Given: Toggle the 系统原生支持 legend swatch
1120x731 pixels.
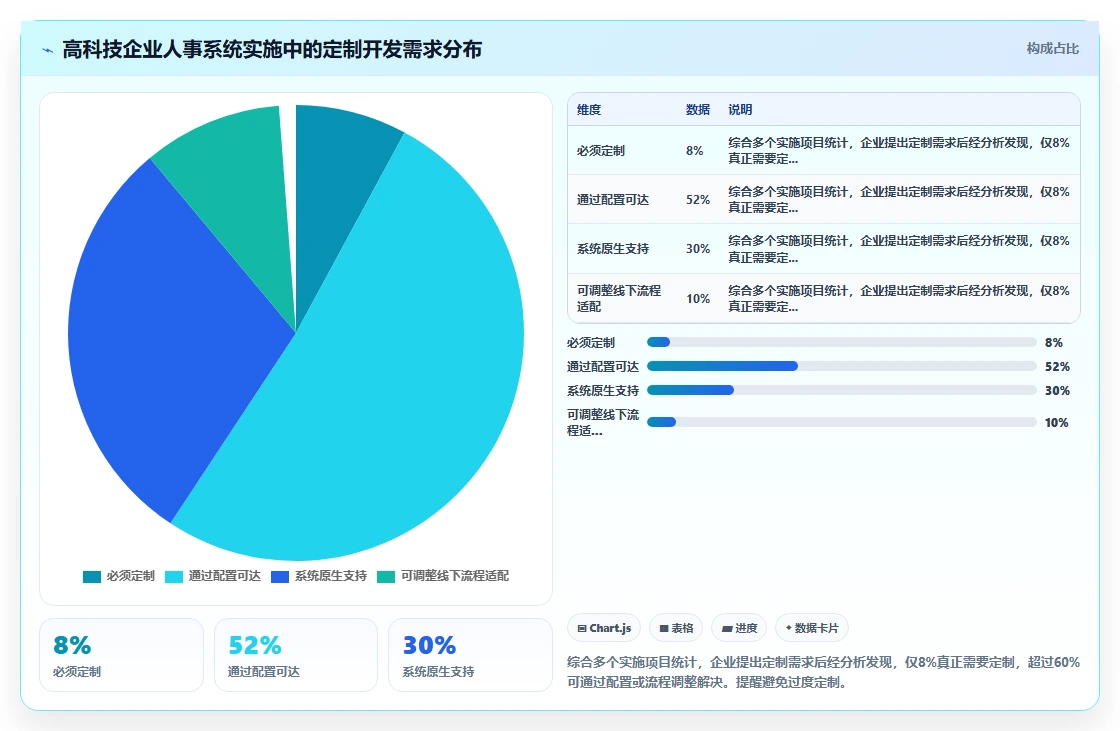Looking at the screenshot, I should [280, 577].
